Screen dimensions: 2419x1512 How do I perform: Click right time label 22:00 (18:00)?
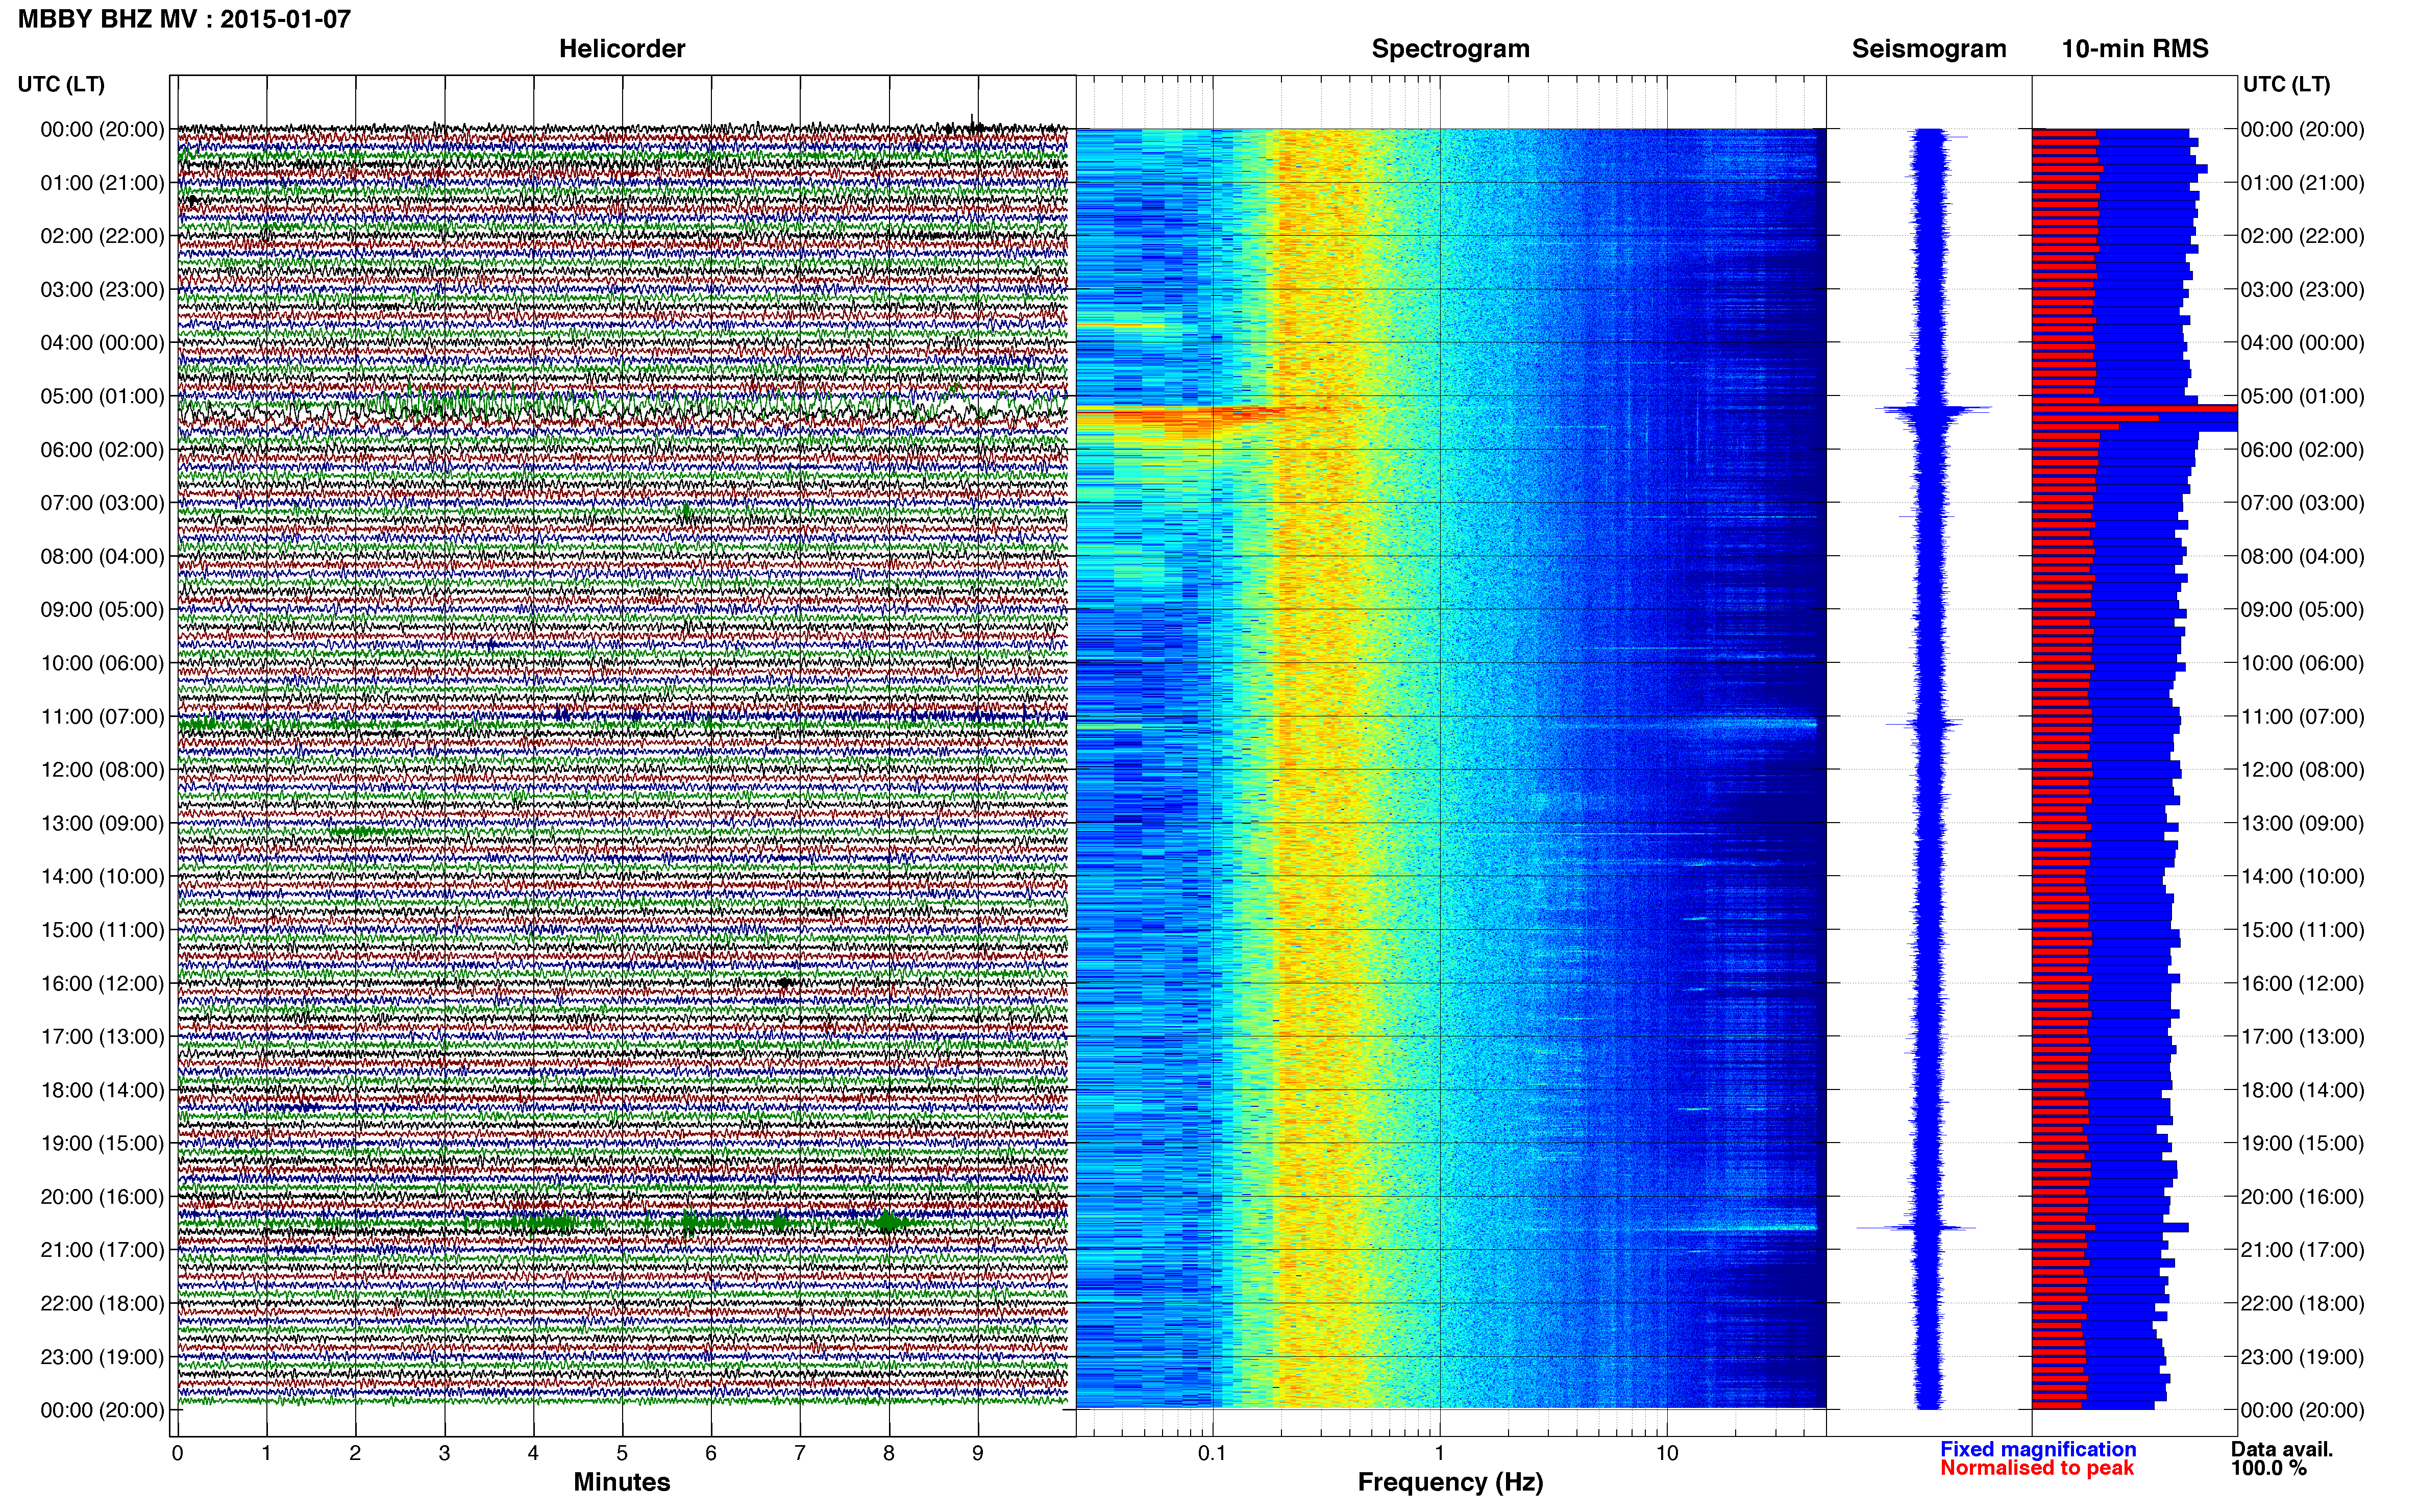[x=2303, y=1303]
